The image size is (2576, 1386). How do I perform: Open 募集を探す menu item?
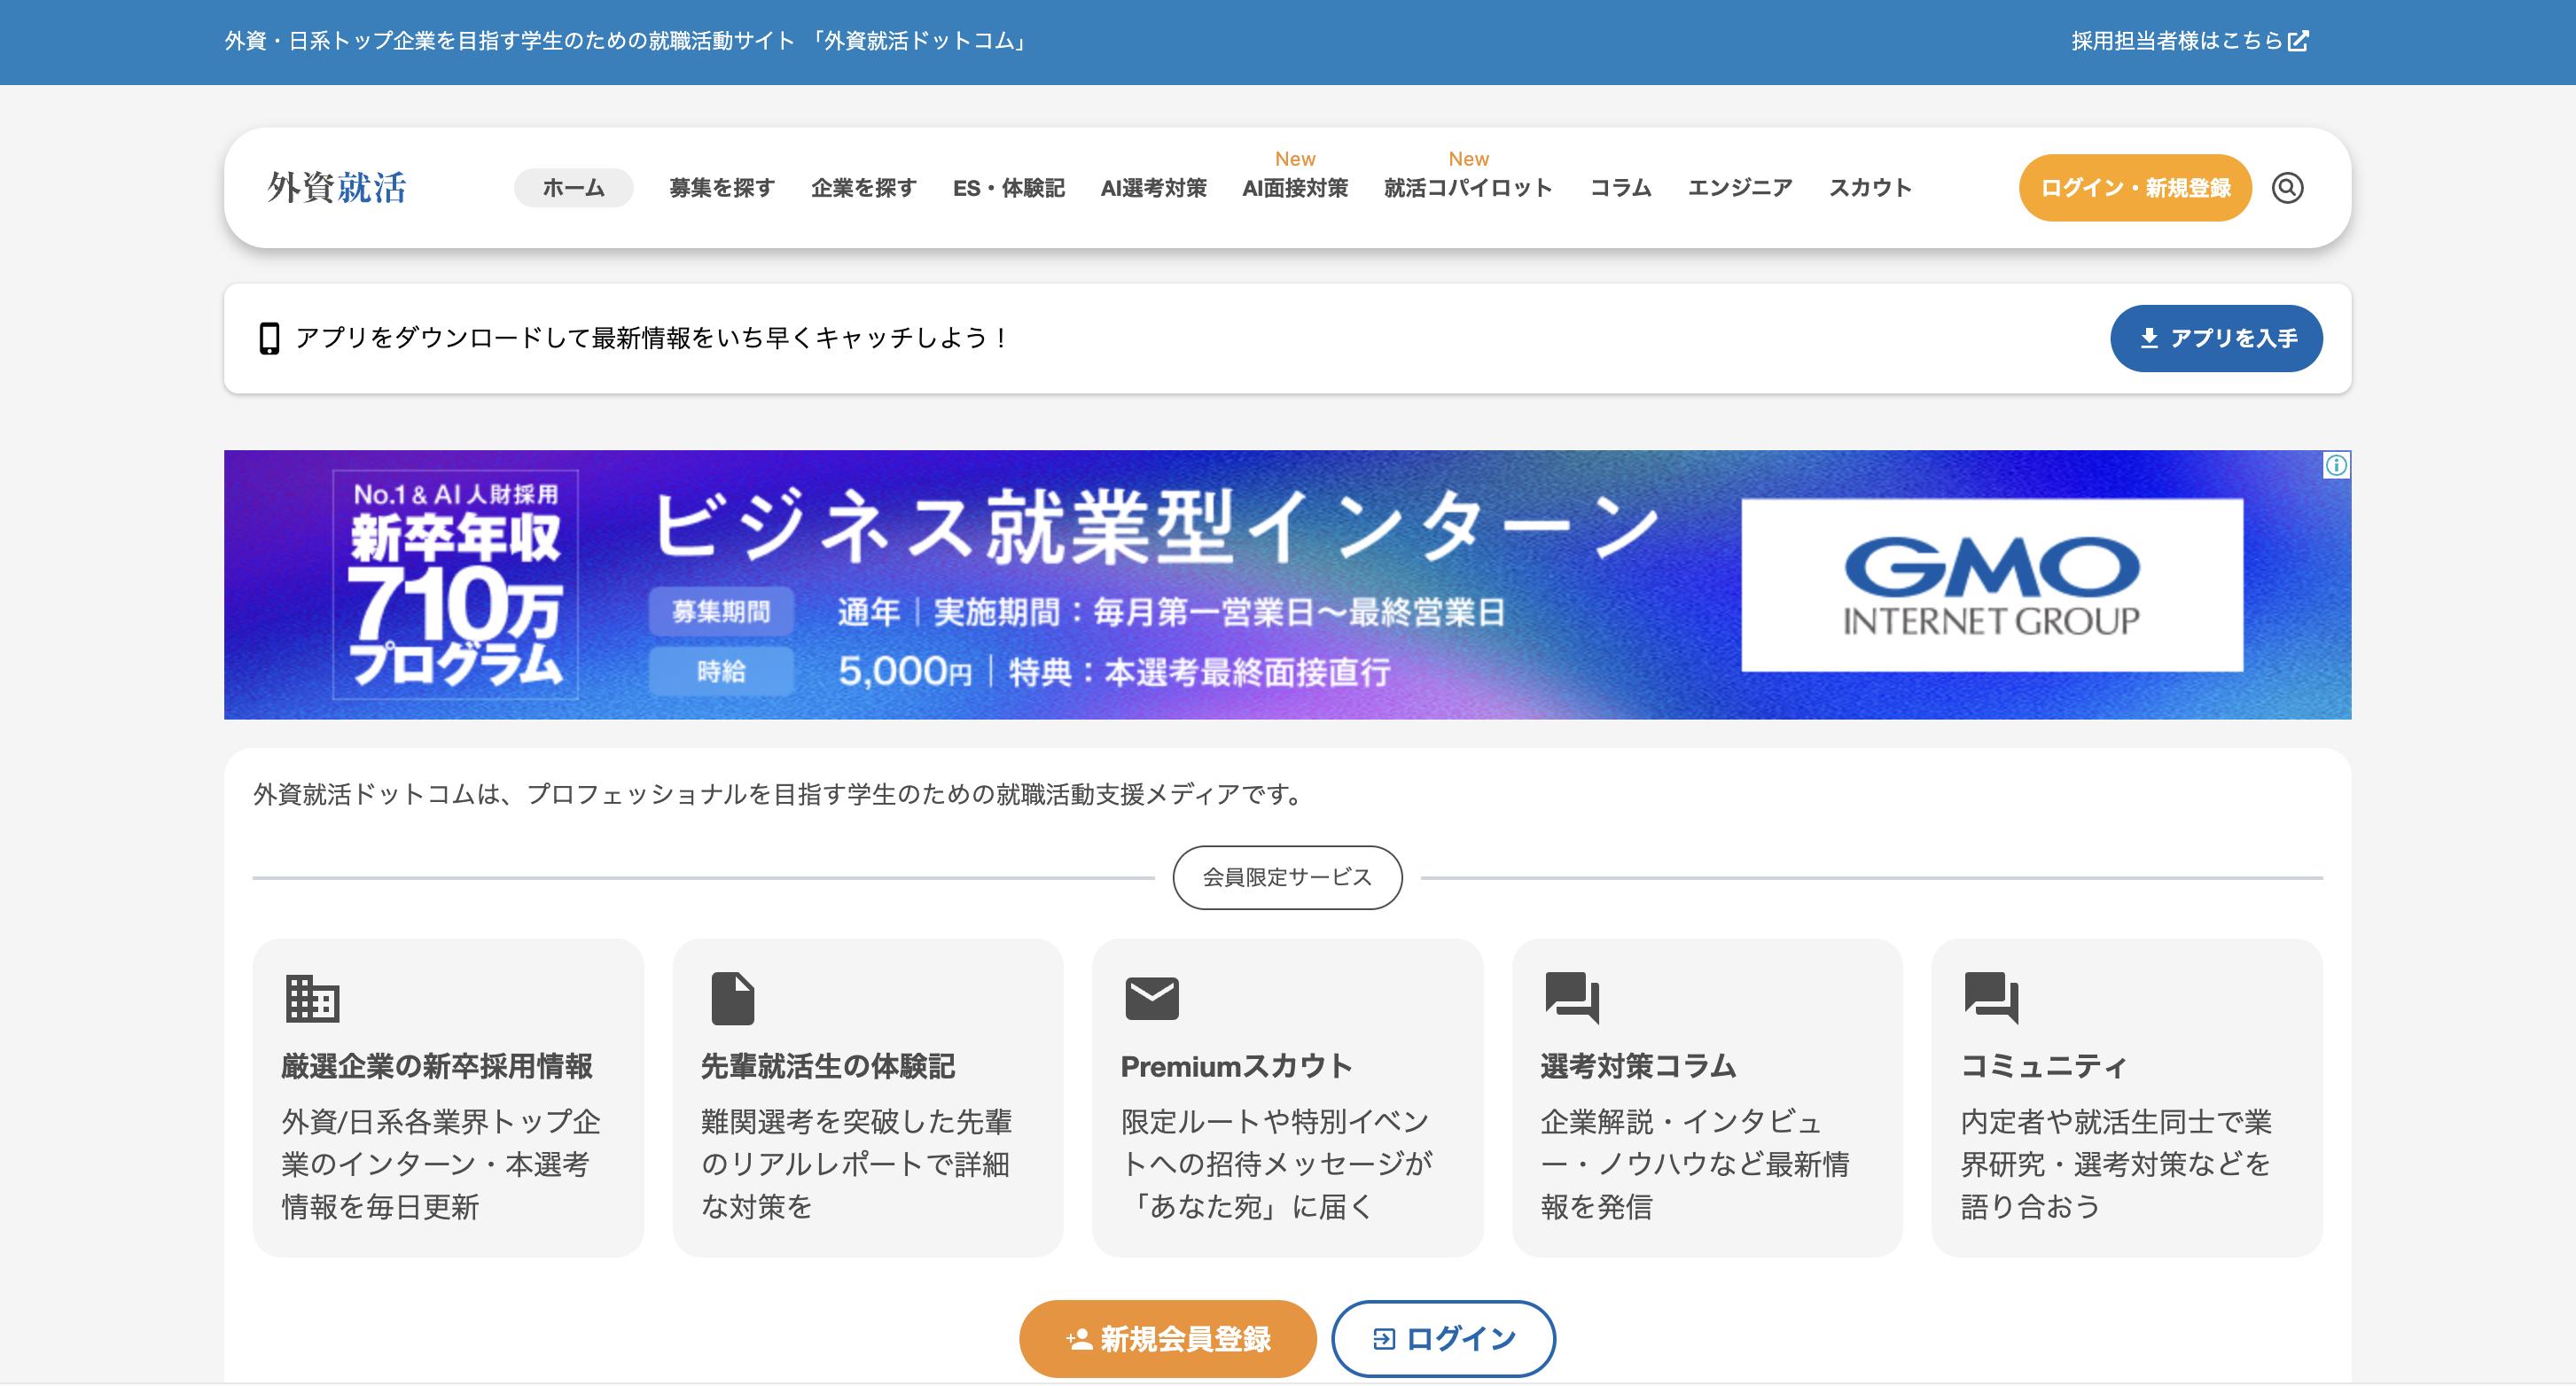[722, 188]
